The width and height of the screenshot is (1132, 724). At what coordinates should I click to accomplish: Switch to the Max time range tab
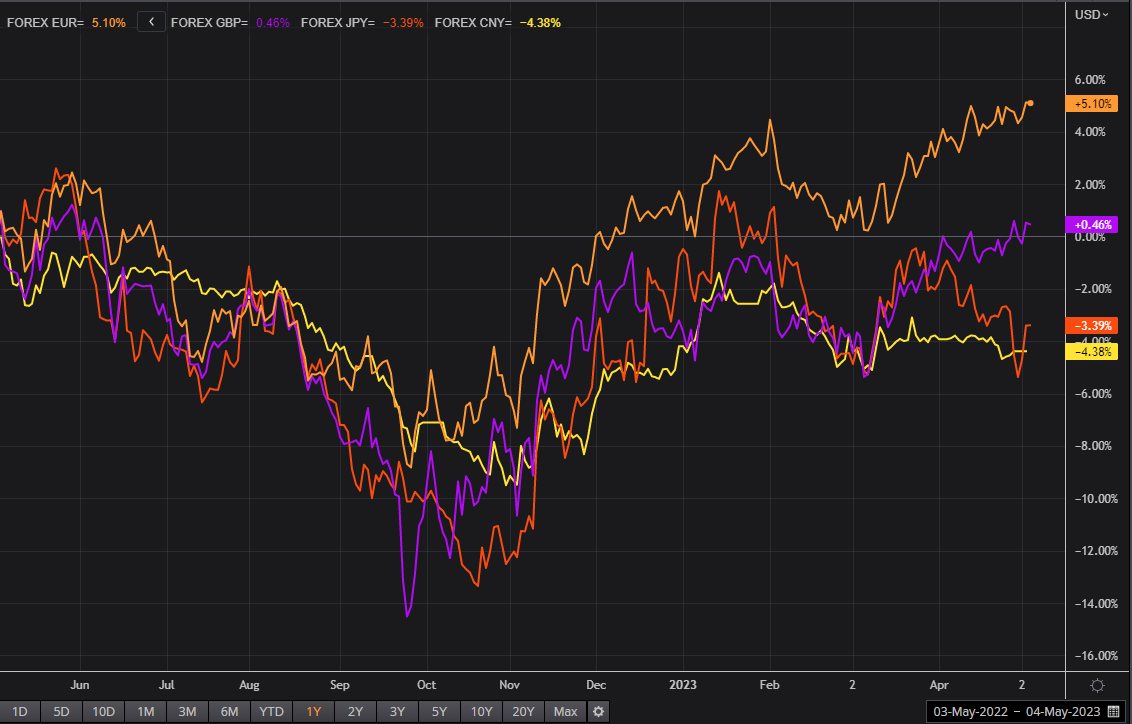click(x=564, y=711)
